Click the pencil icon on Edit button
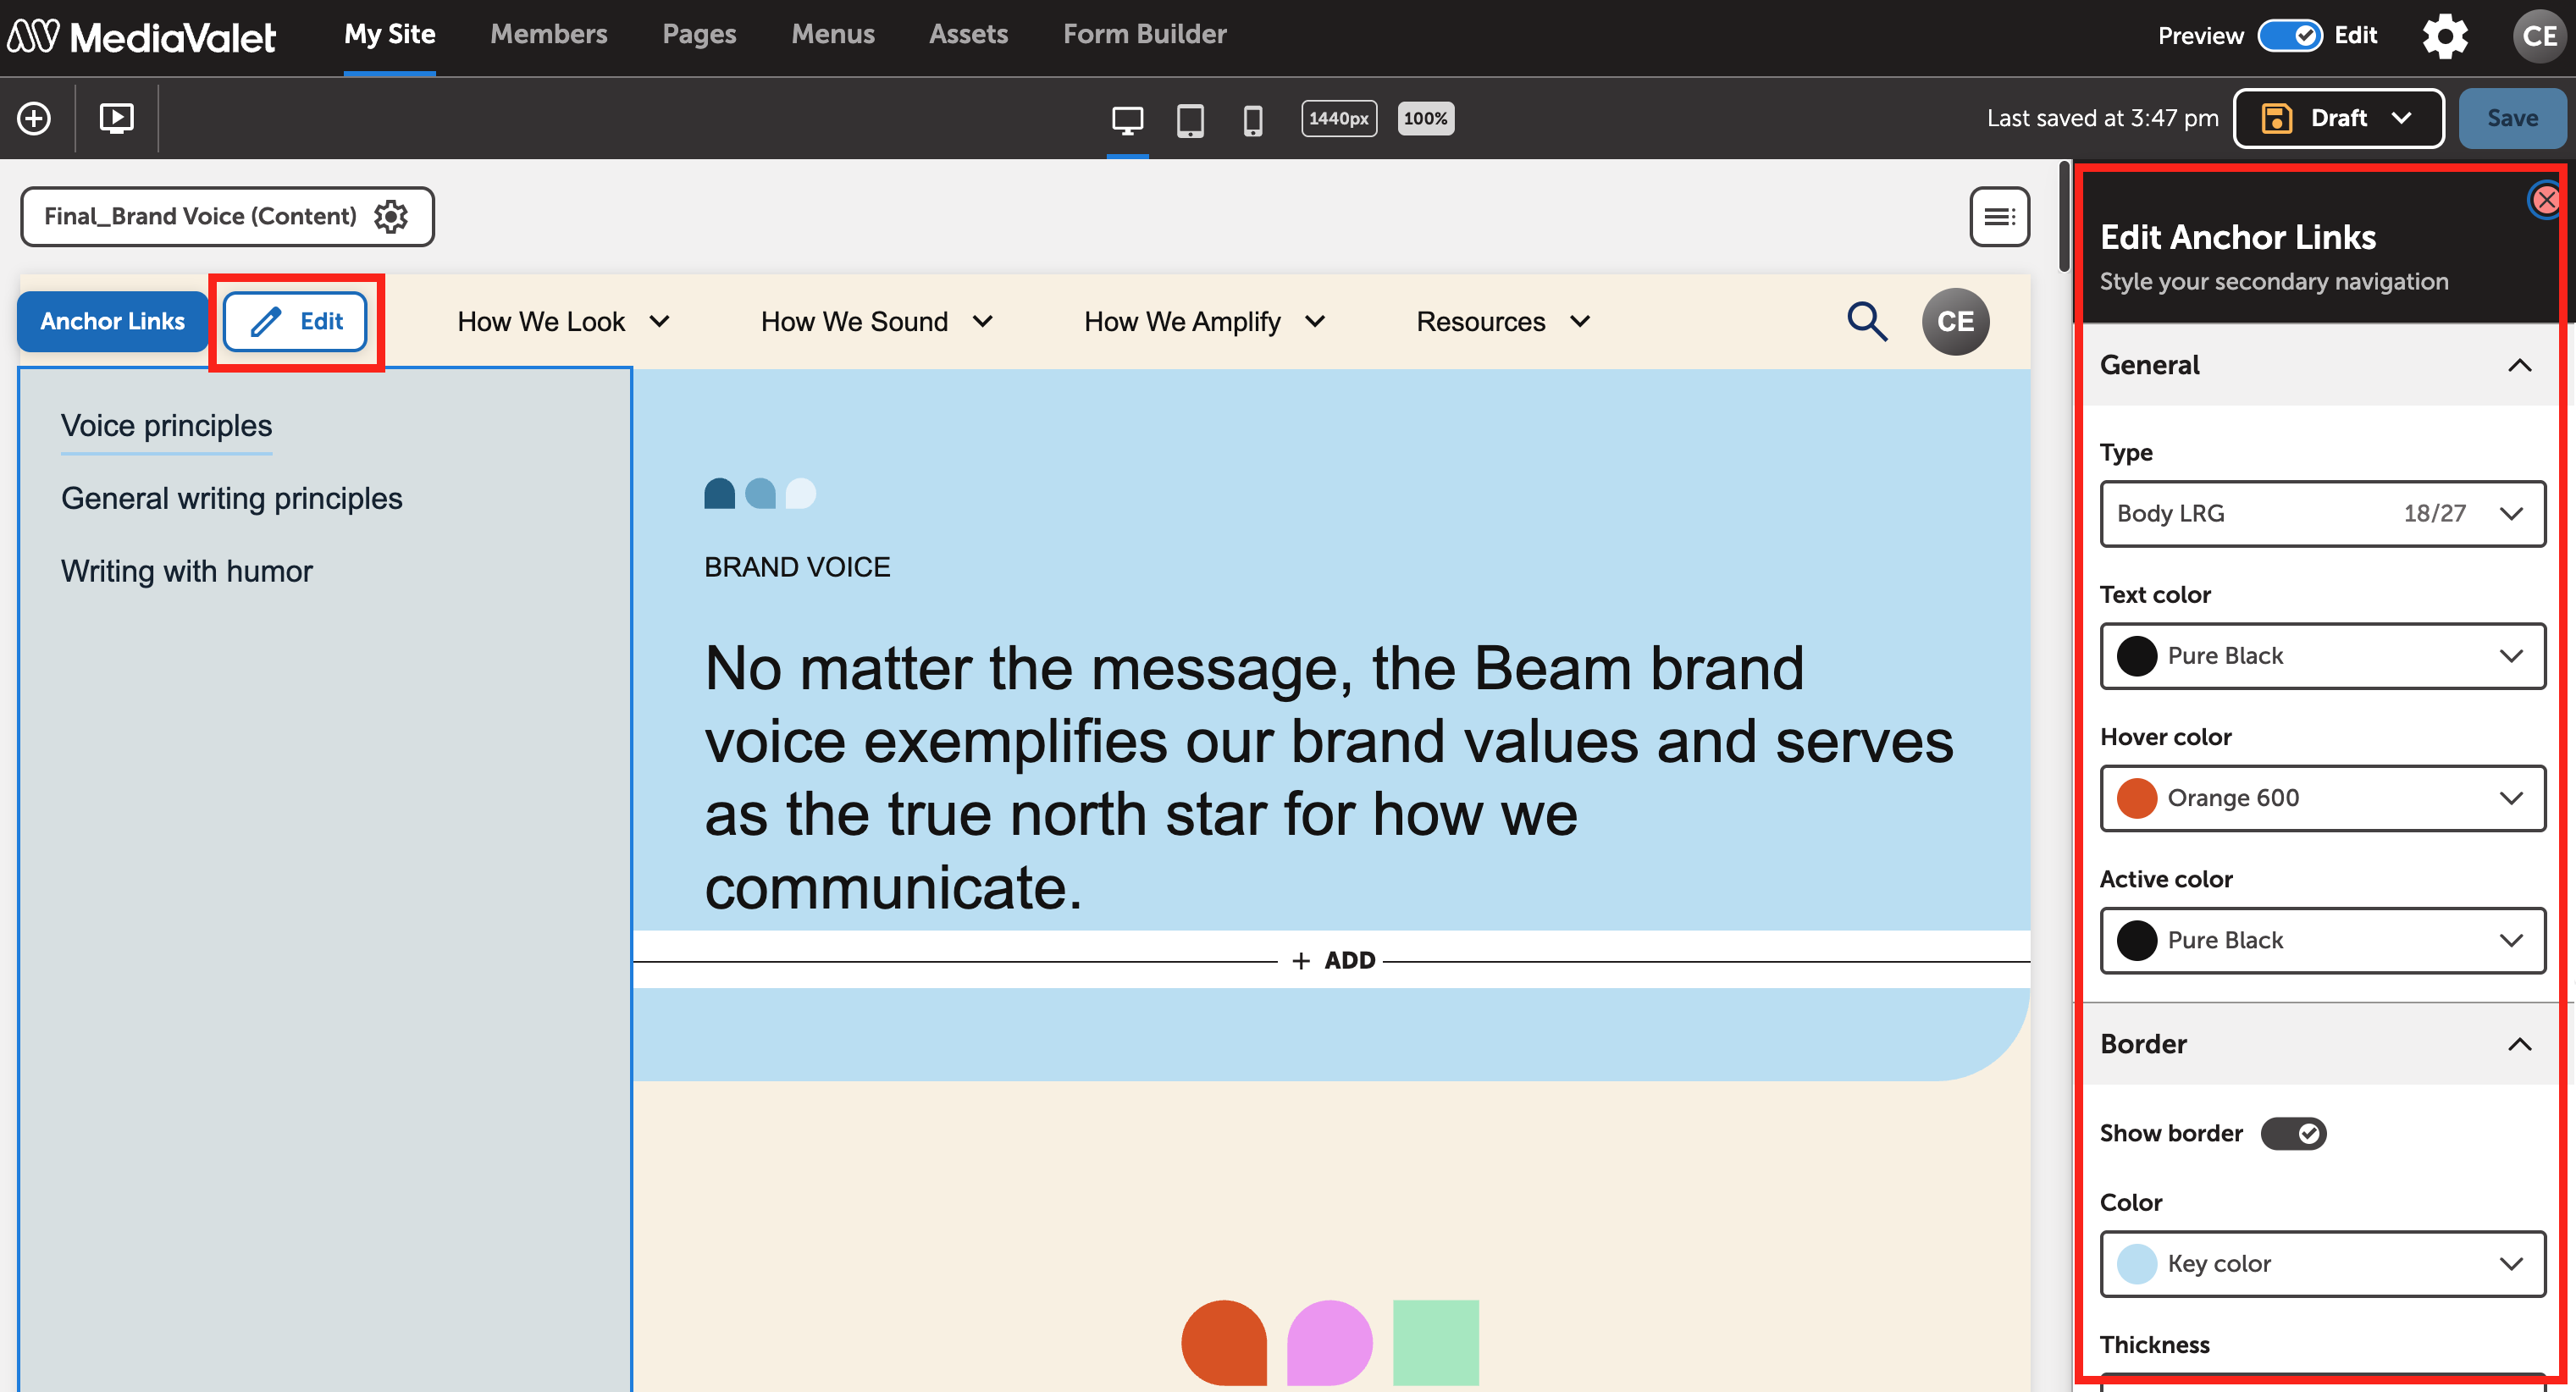 pos(265,321)
